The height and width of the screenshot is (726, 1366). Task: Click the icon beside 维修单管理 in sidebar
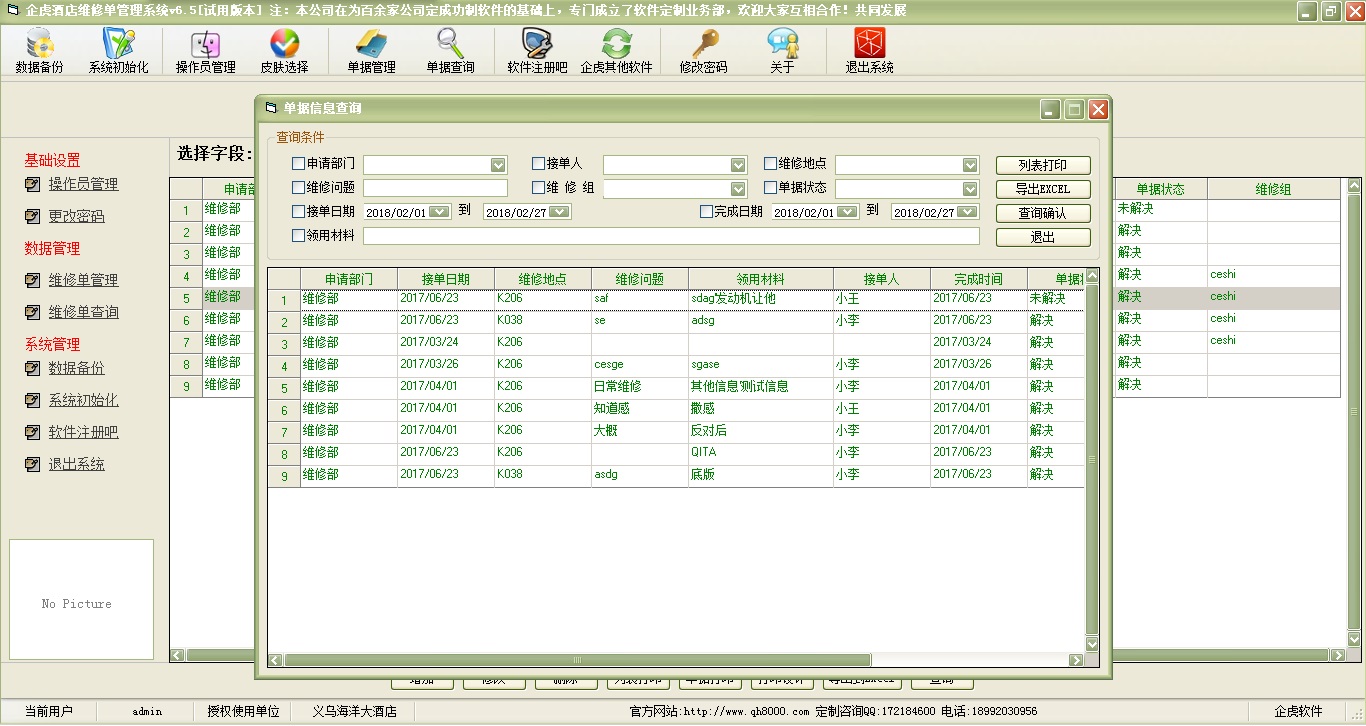click(33, 280)
